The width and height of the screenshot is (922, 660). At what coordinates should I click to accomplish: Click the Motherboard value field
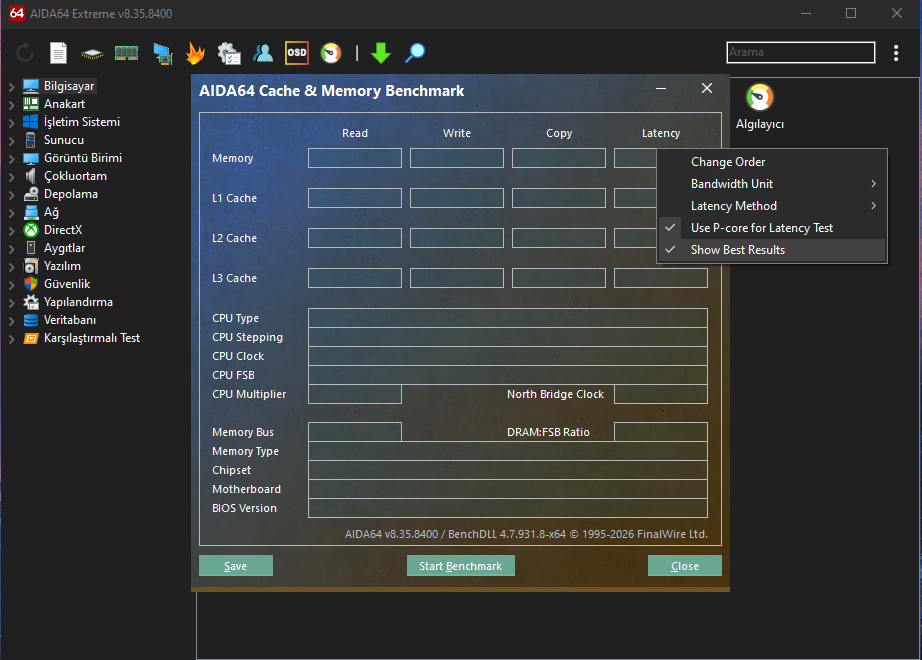pyautogui.click(x=507, y=489)
